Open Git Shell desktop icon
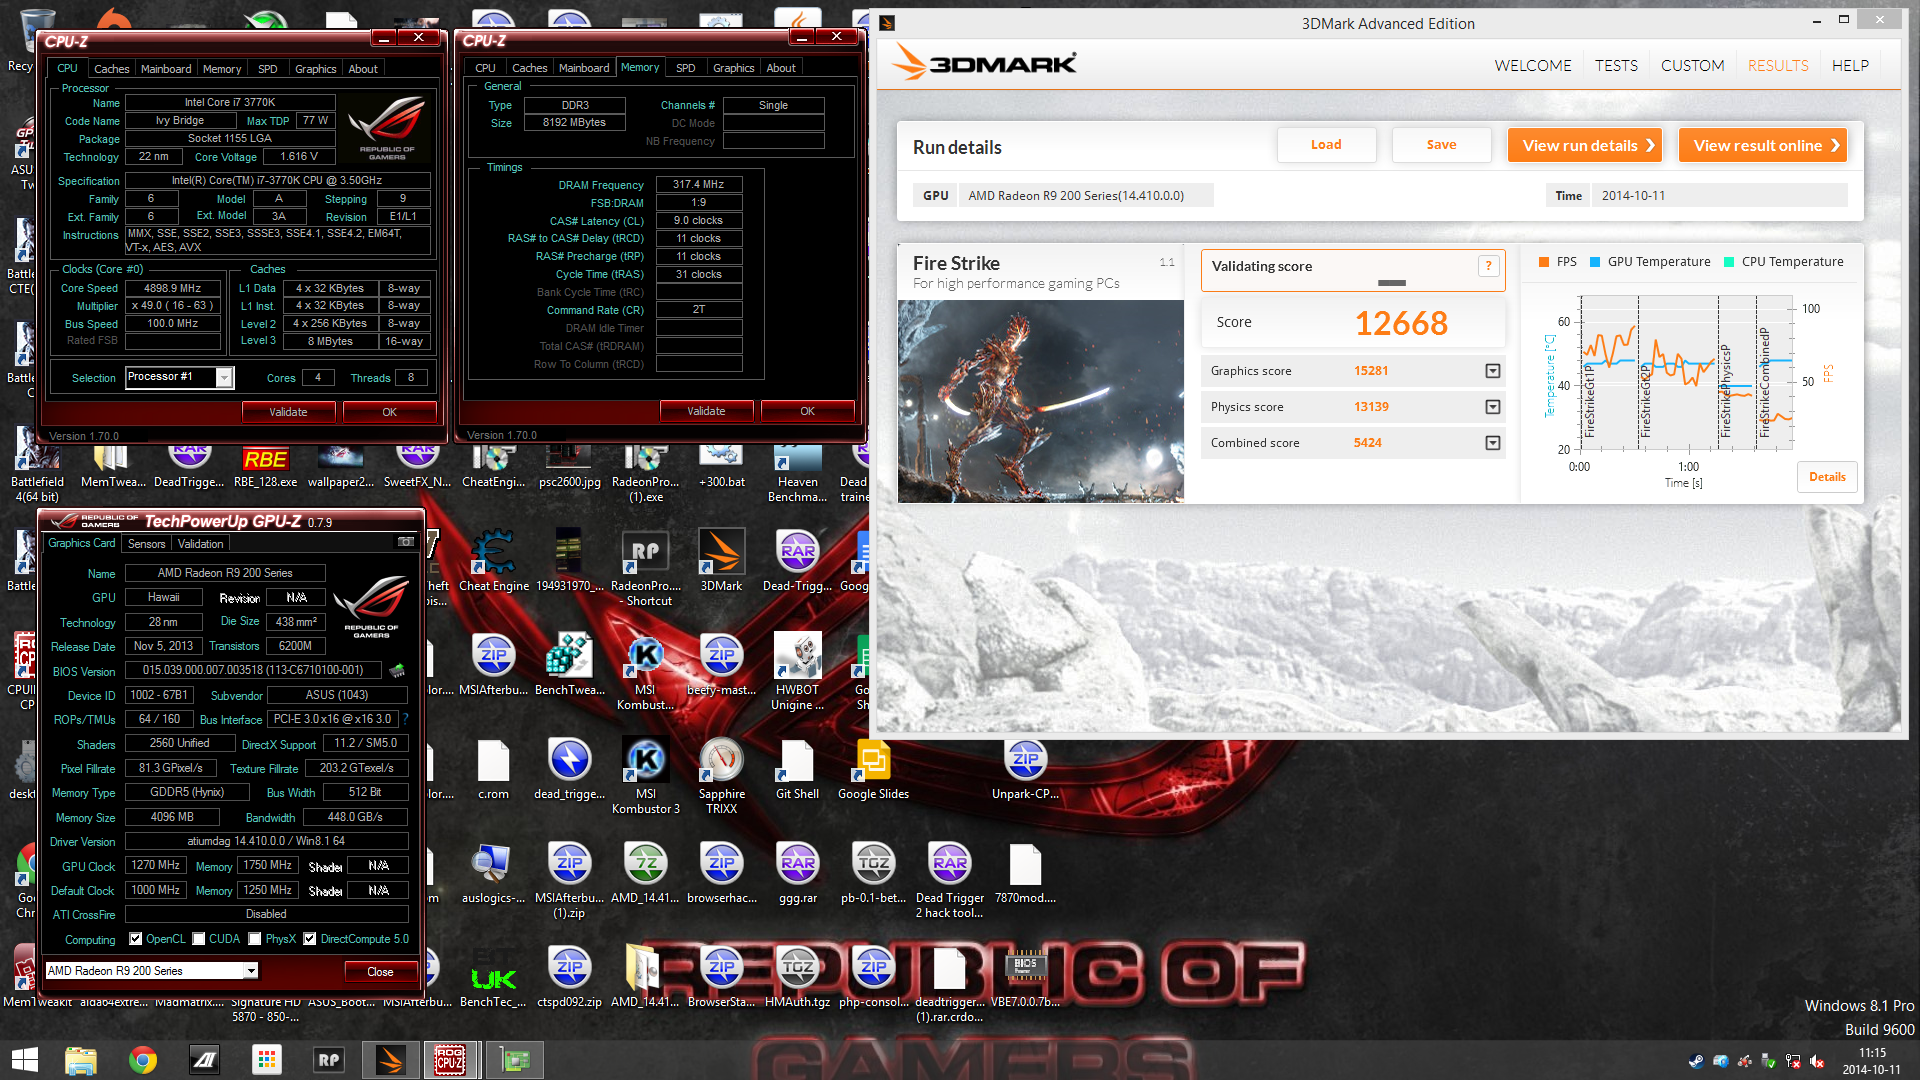This screenshot has width=1920, height=1080. pos(797,759)
